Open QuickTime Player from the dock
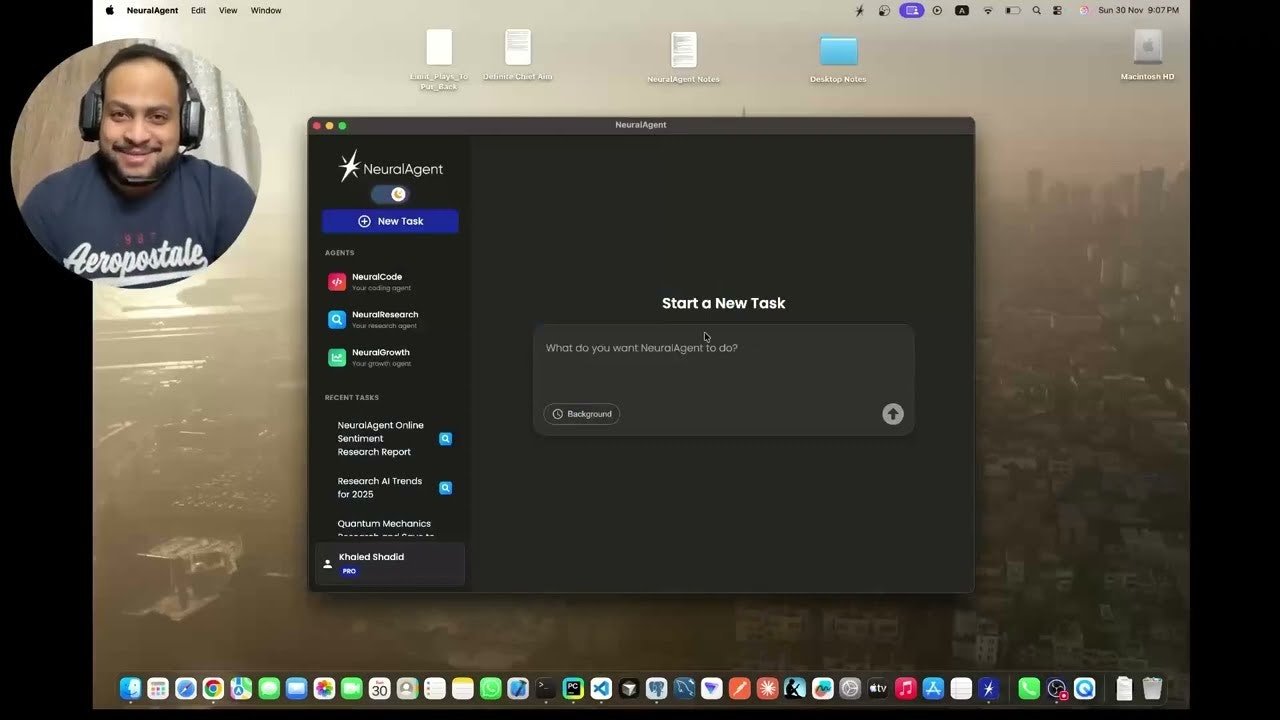This screenshot has height=720, width=1280. click(x=1085, y=688)
